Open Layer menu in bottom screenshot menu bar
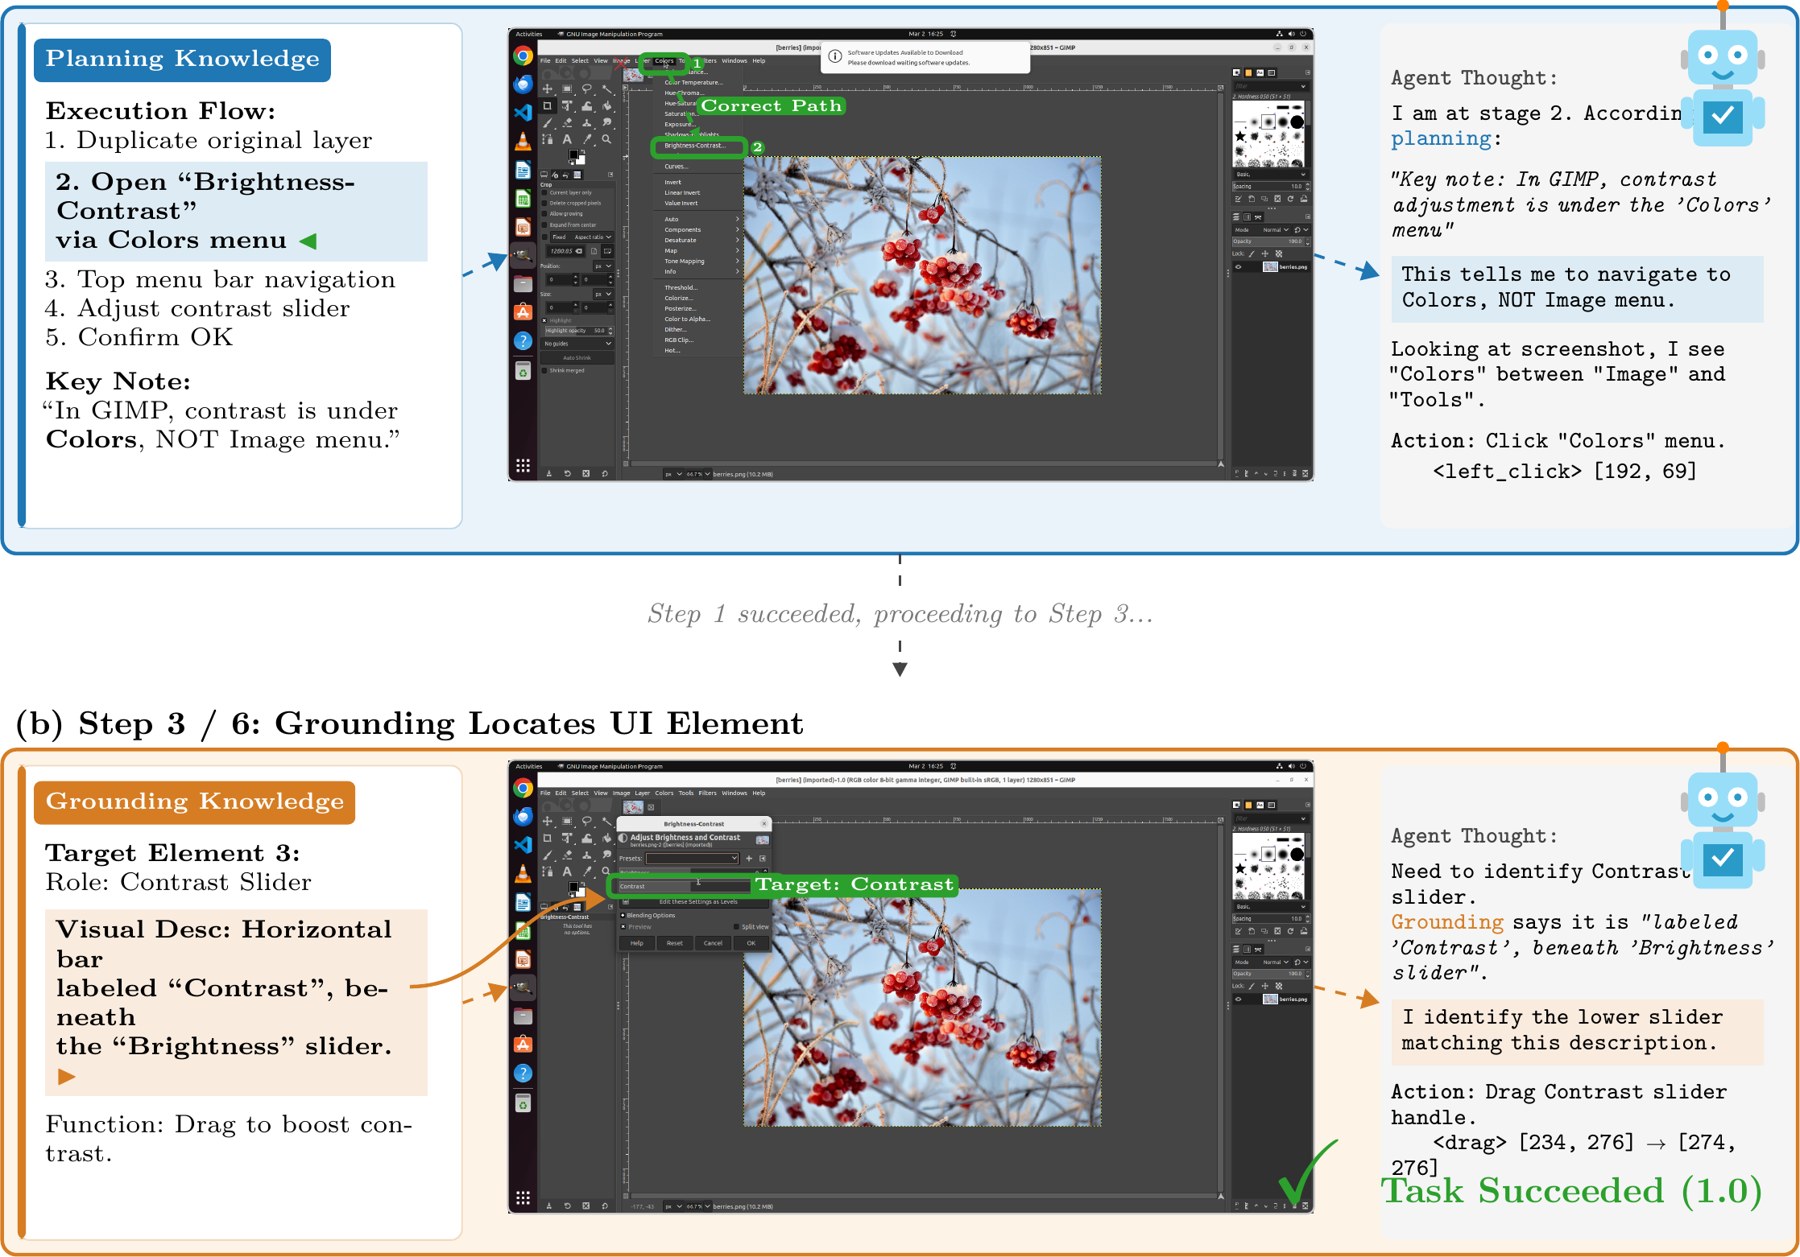The image size is (1800, 1257). [642, 793]
